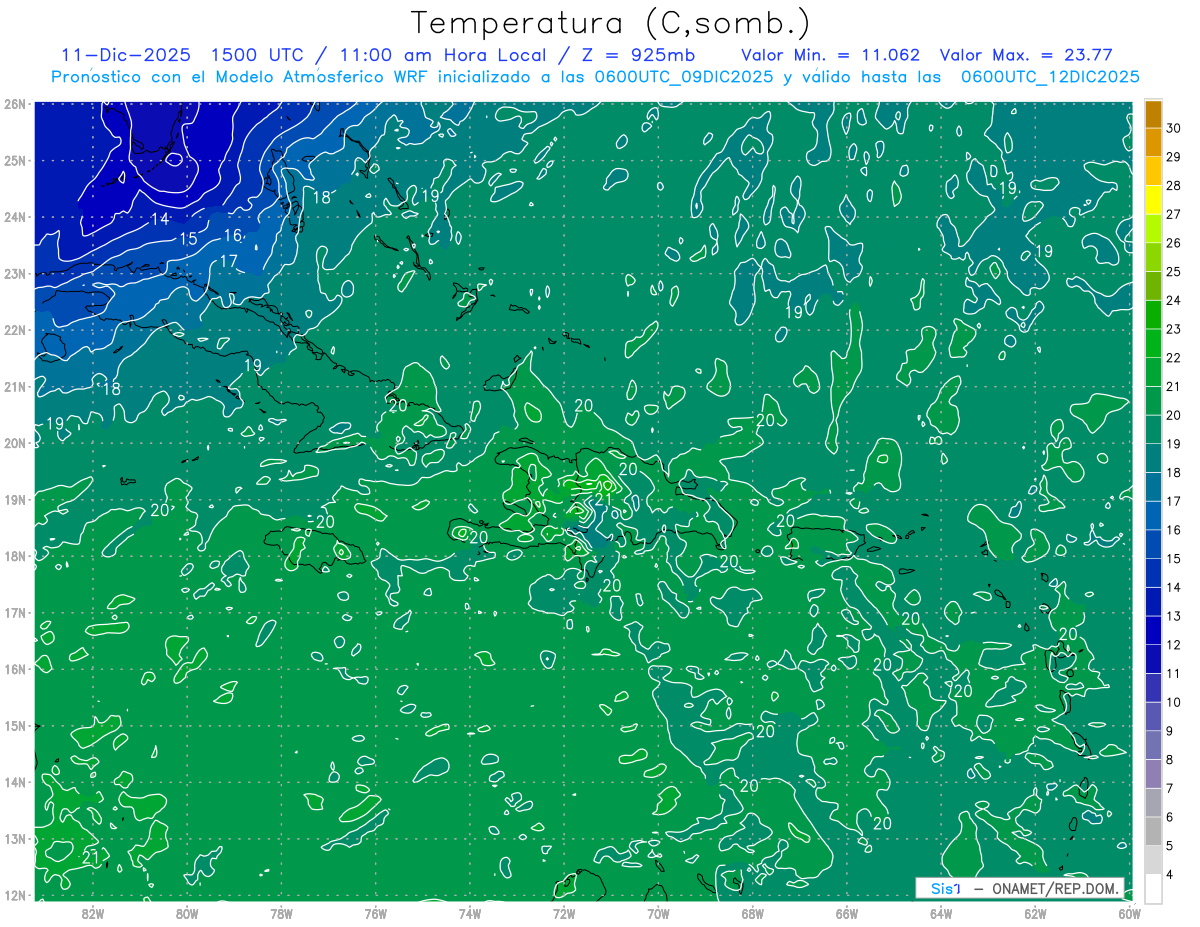Click the '12N' latitude axis label
This screenshot has width=1200, height=927.
pos(14,895)
